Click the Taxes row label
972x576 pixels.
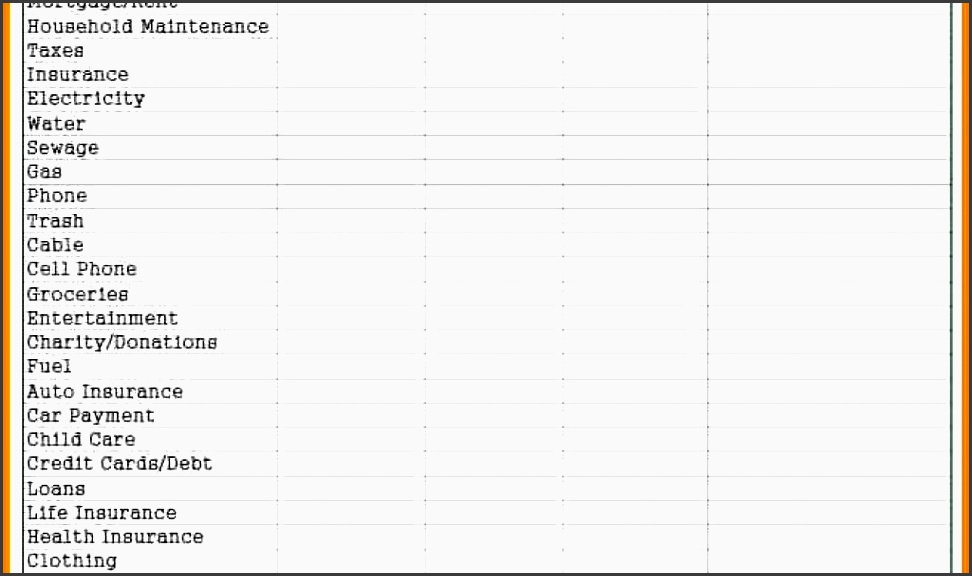click(x=56, y=51)
